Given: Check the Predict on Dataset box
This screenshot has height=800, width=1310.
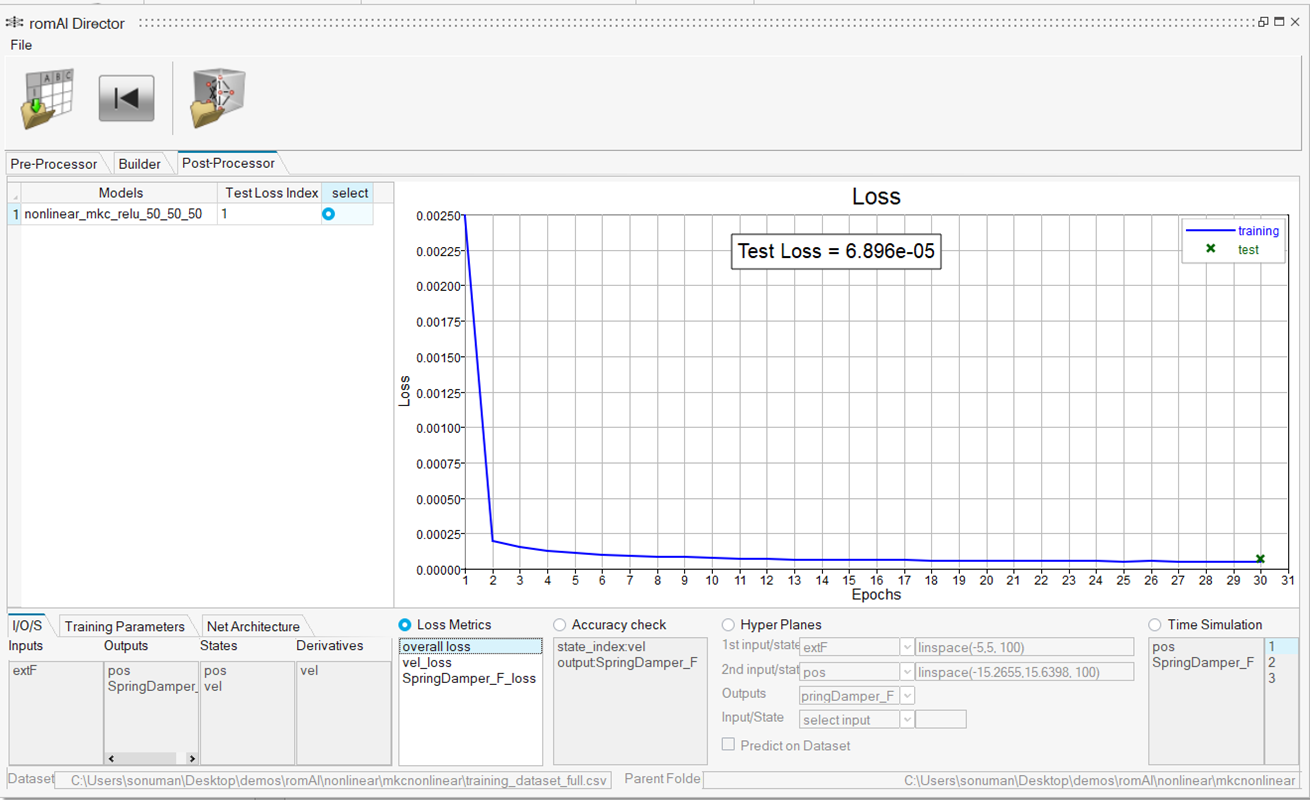Looking at the screenshot, I should pos(728,745).
